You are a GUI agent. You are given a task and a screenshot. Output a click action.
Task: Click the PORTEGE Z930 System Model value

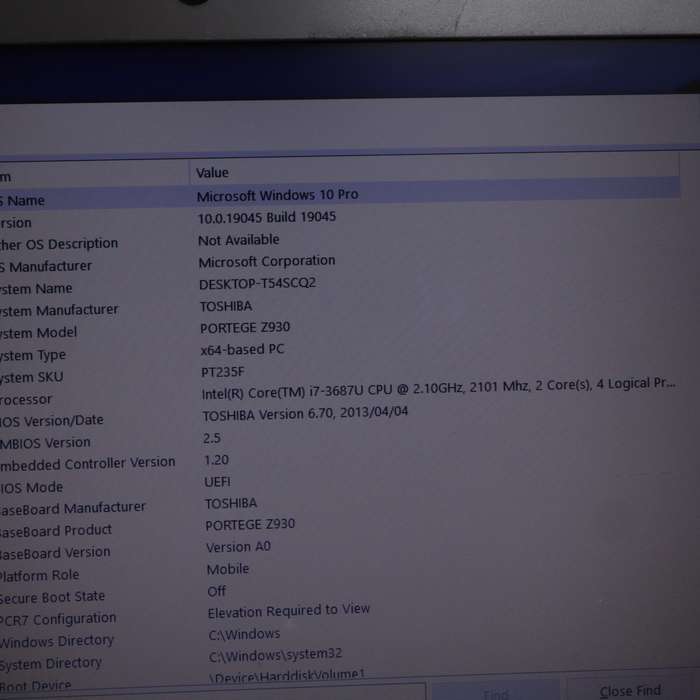[245, 328]
